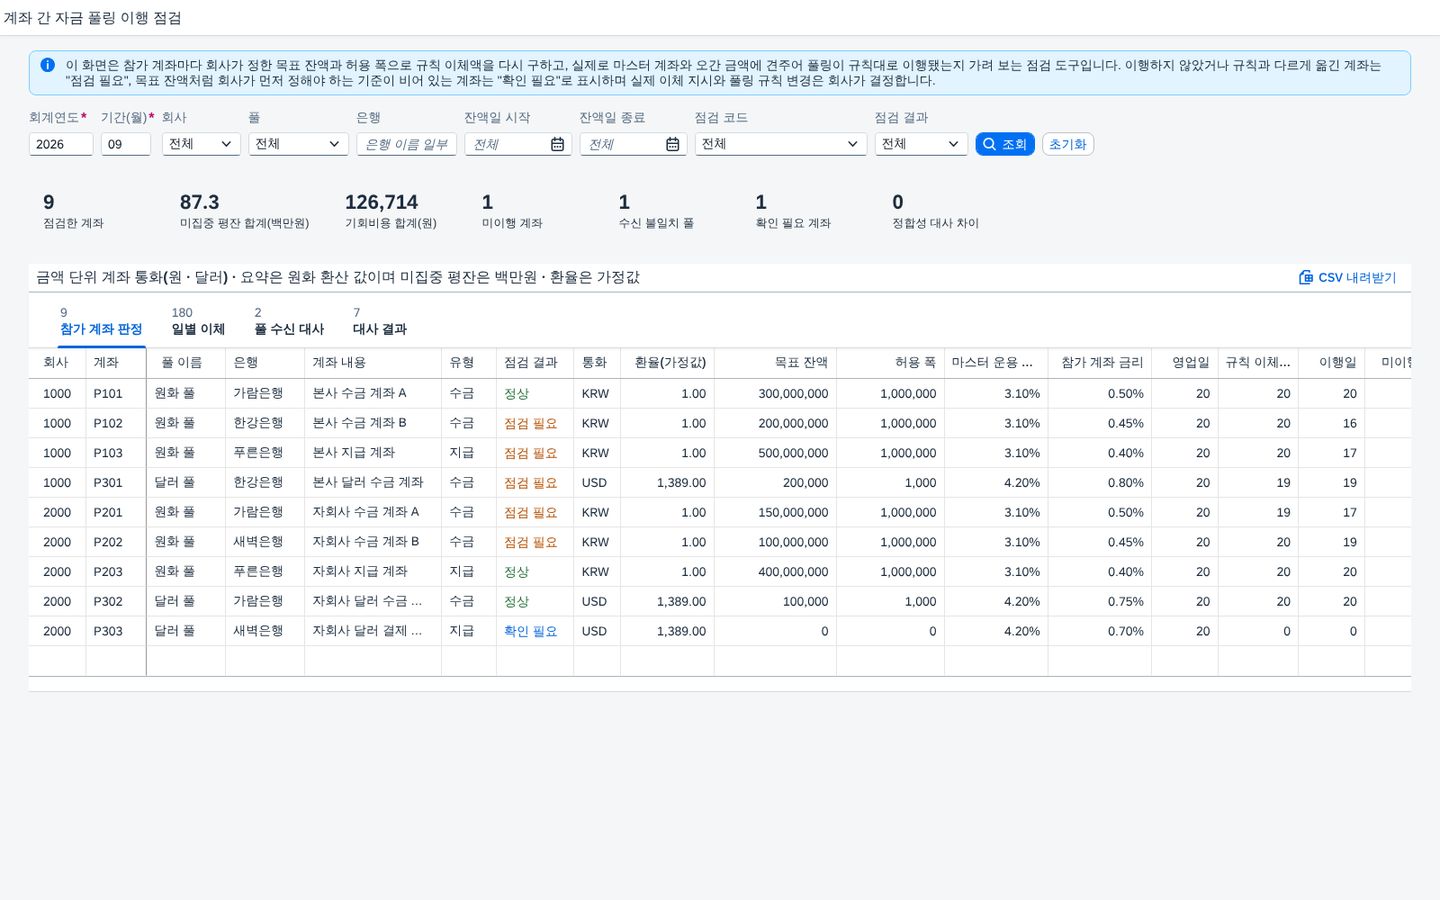Image resolution: width=1440 pixels, height=900 pixels.
Task: Open the 점검 결과 filter dropdown
Action: tap(921, 144)
